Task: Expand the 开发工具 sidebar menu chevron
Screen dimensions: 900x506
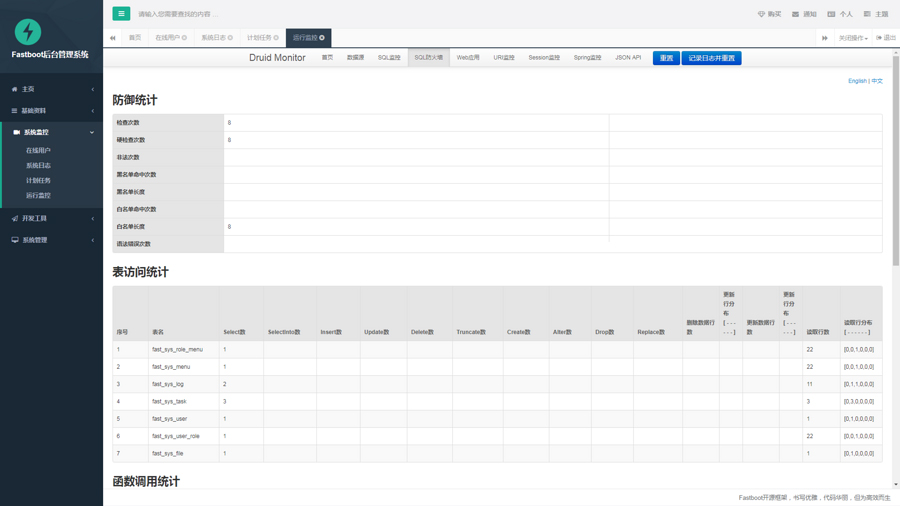Action: pyautogui.click(x=92, y=219)
